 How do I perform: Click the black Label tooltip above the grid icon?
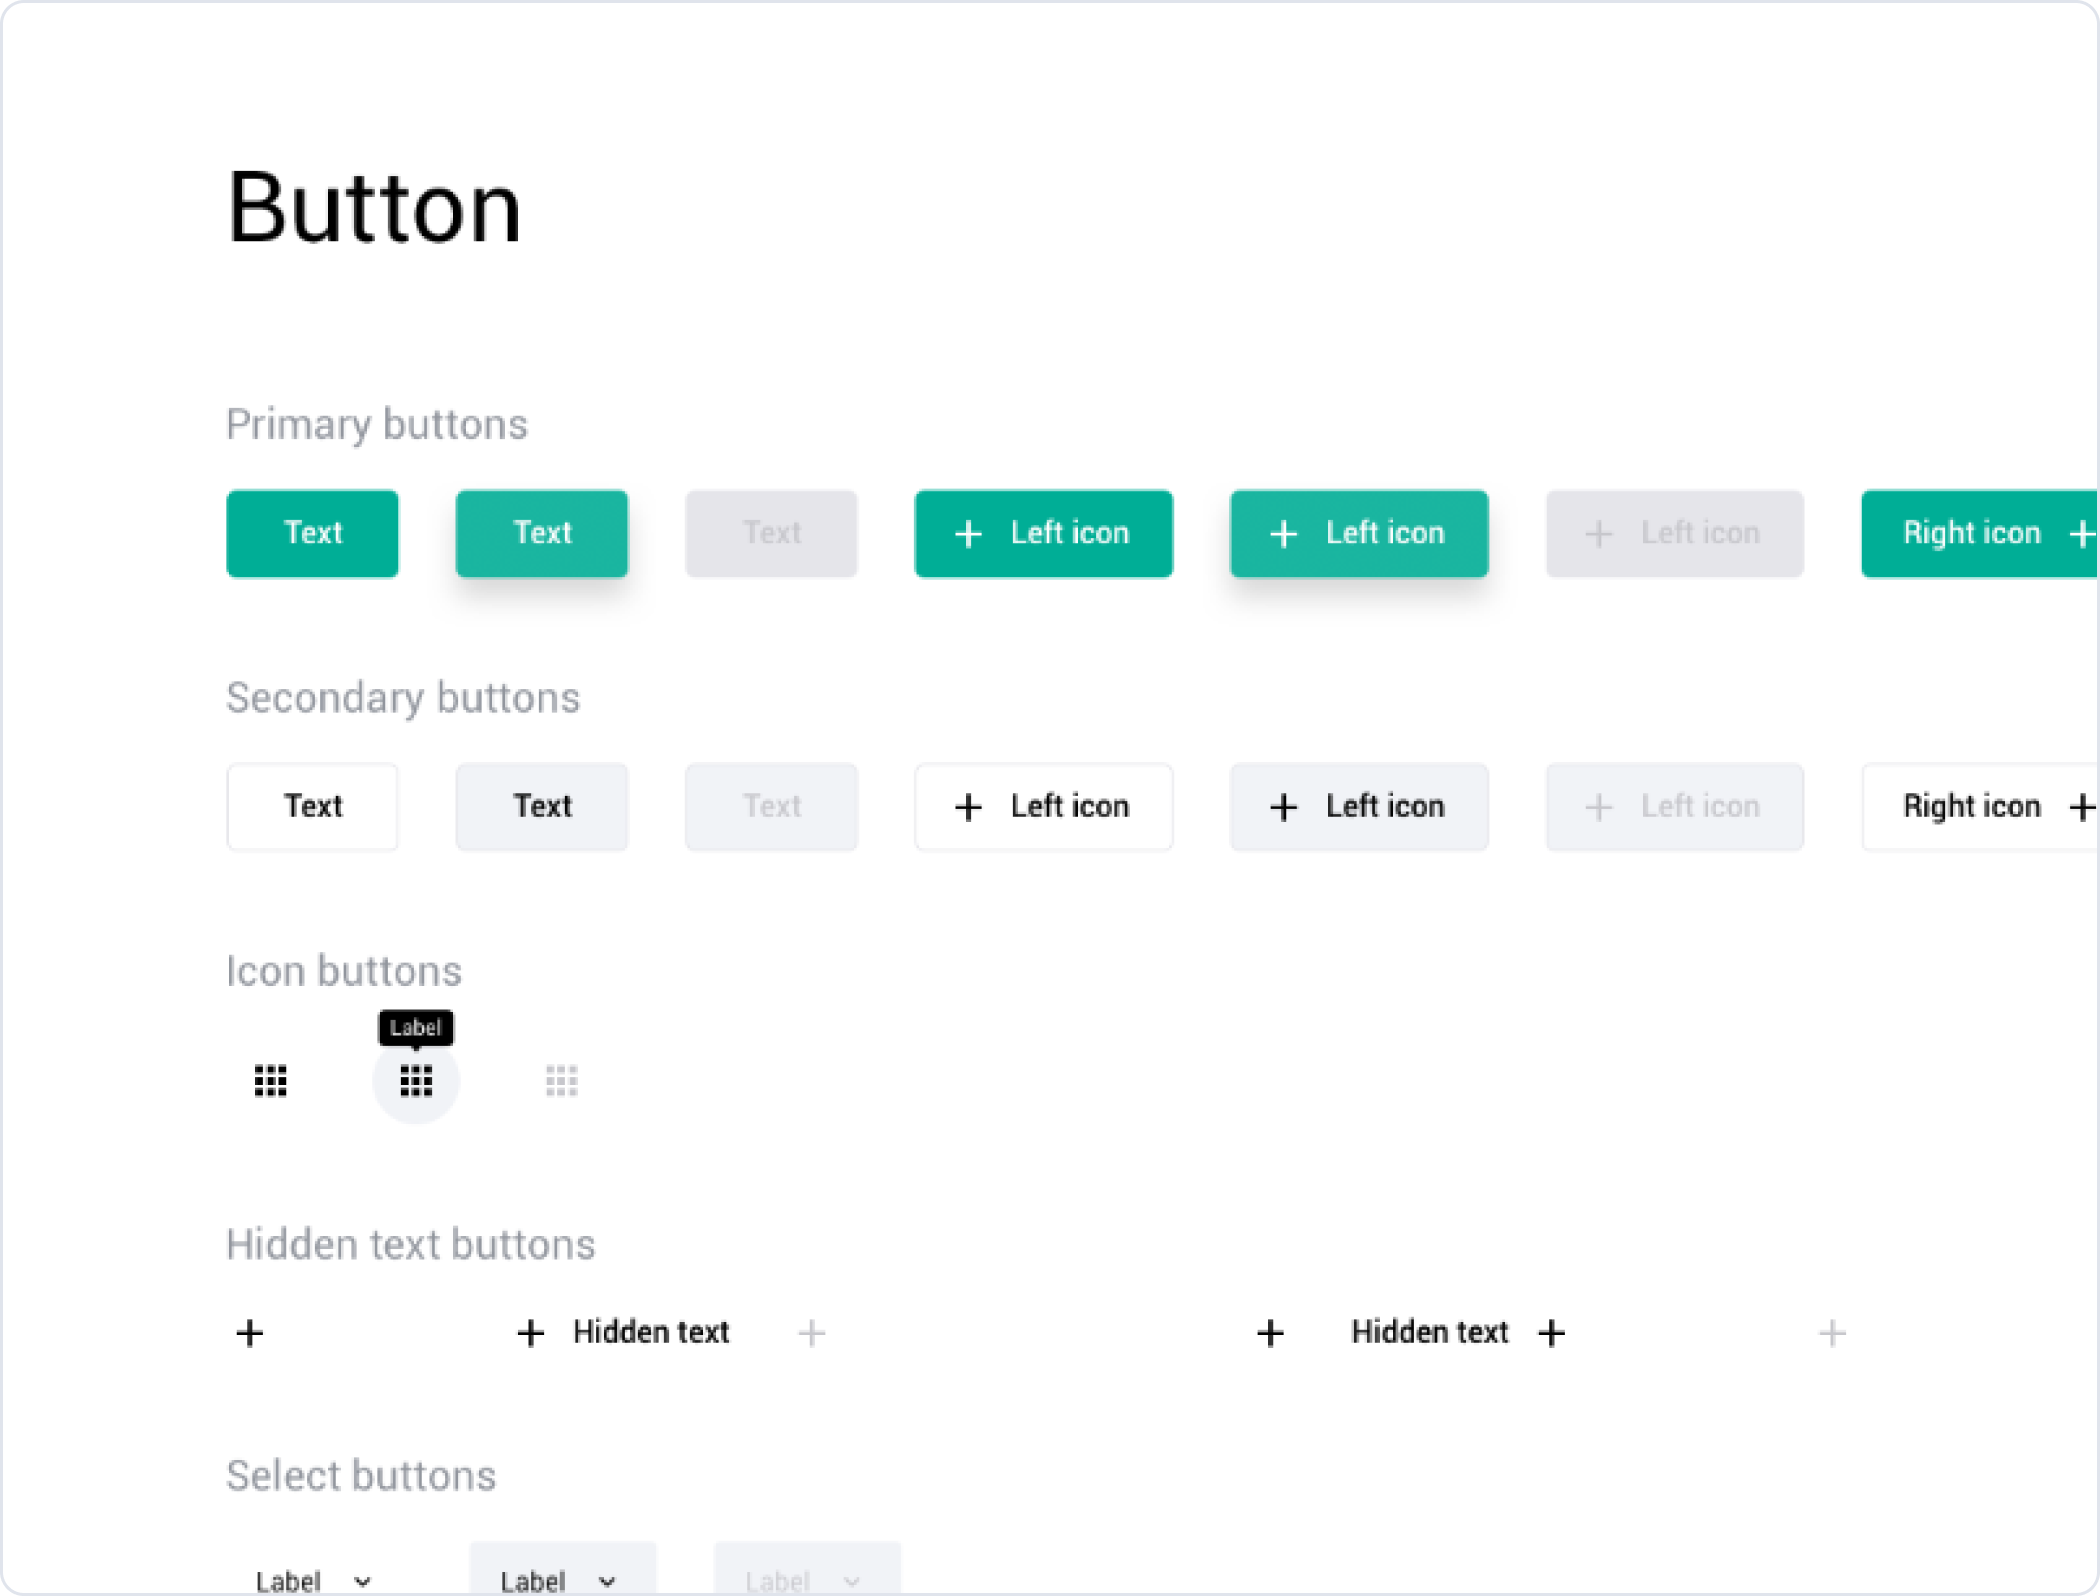point(416,1028)
